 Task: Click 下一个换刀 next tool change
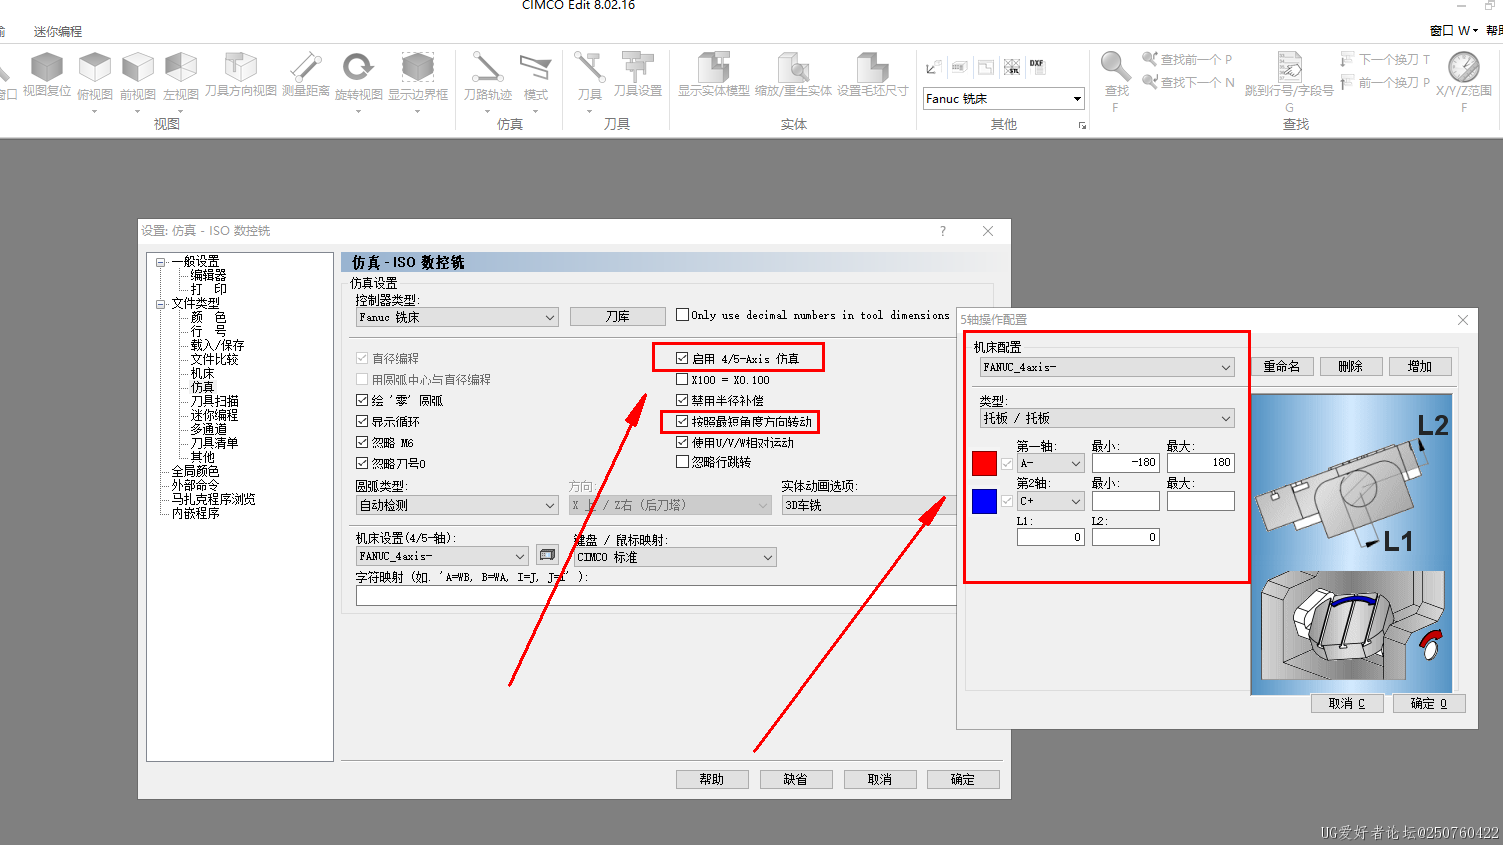pyautogui.click(x=1385, y=60)
